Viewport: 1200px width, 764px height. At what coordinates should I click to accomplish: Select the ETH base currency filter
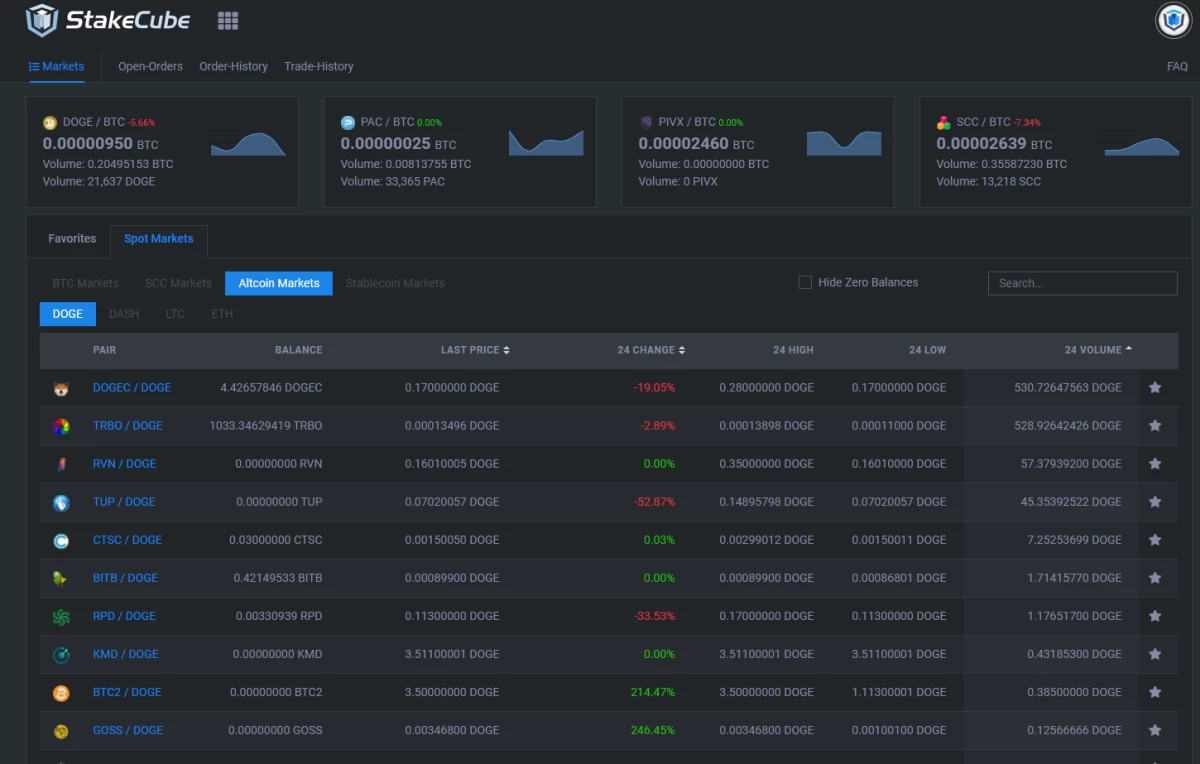coord(222,314)
